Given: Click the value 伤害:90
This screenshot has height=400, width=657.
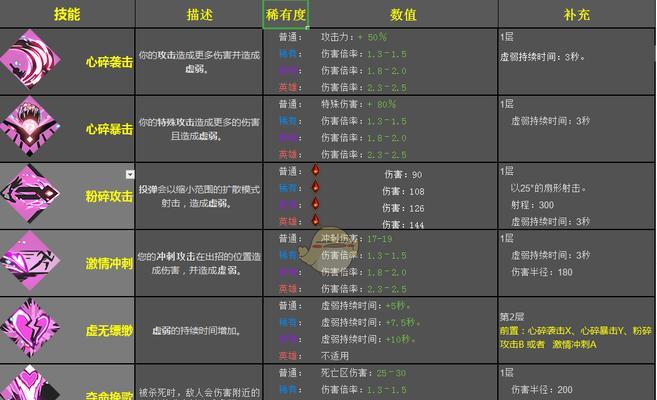Looking at the screenshot, I should point(403,175).
